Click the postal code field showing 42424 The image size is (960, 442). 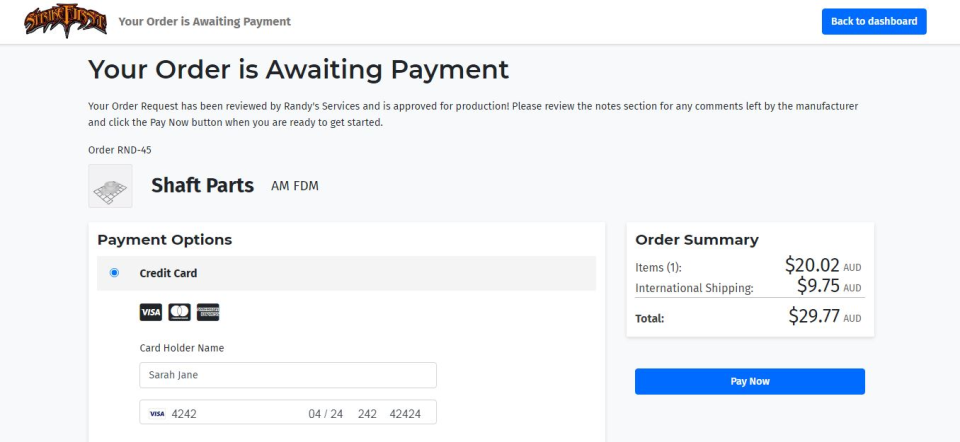405,414
